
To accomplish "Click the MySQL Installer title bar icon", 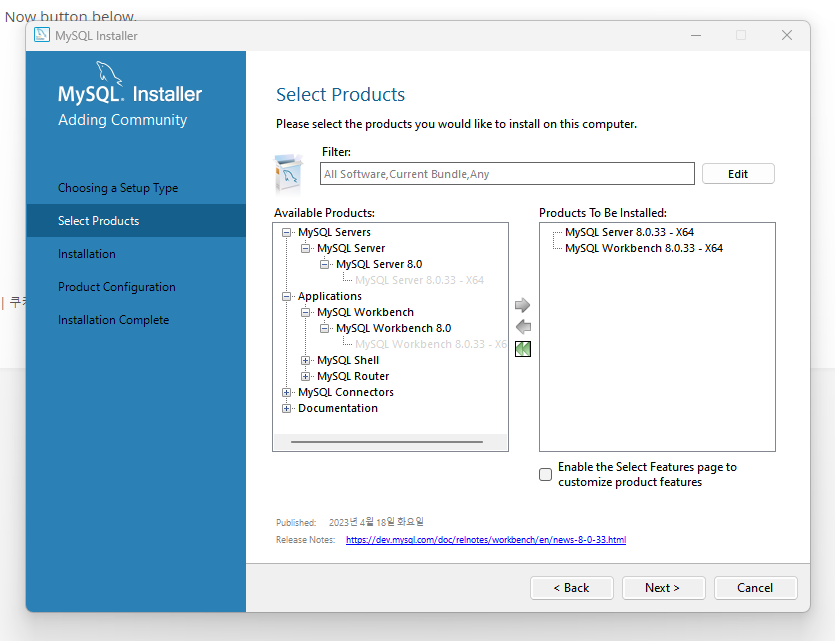I will (x=42, y=35).
